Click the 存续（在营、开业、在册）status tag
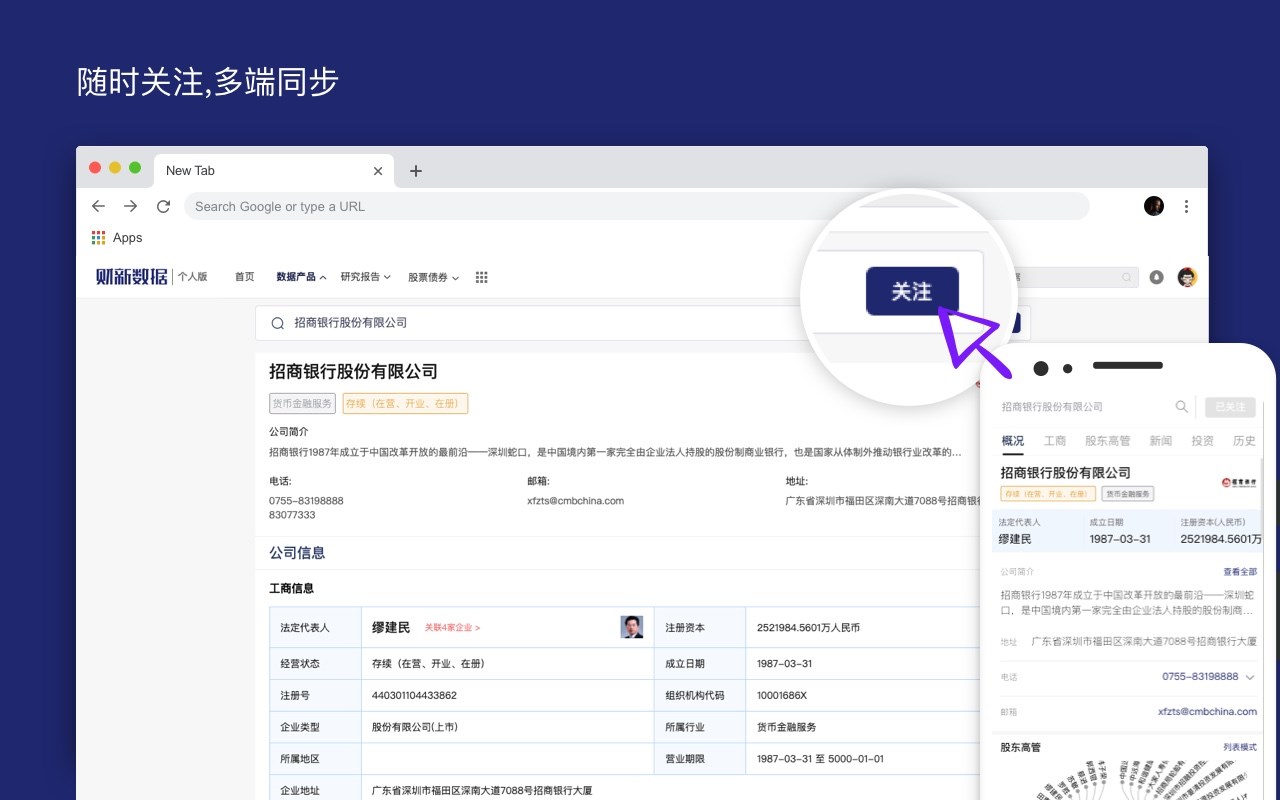This screenshot has height=800, width=1280. 405,404
